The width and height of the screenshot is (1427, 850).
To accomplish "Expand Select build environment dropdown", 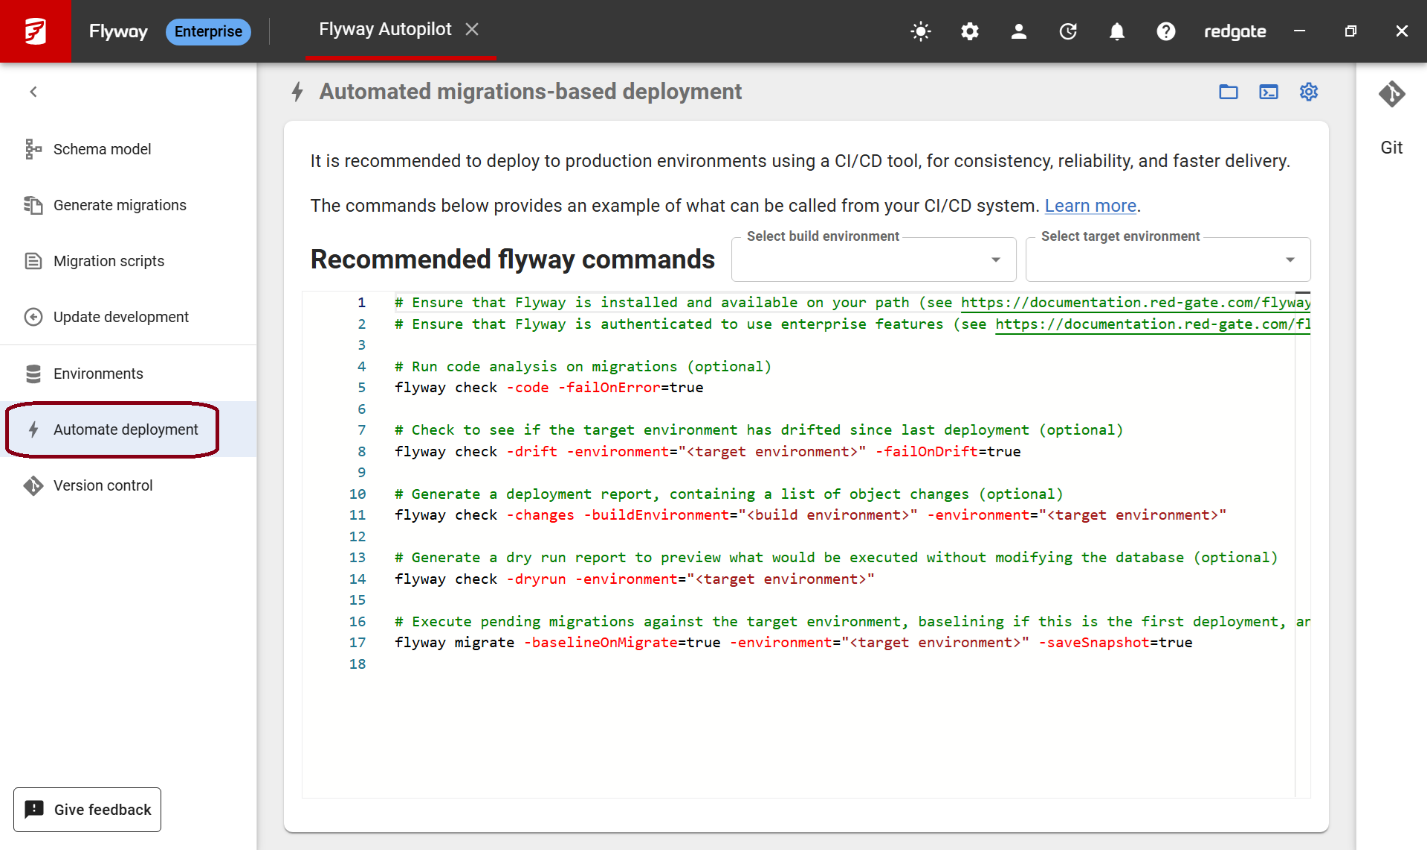I will 873,260.
